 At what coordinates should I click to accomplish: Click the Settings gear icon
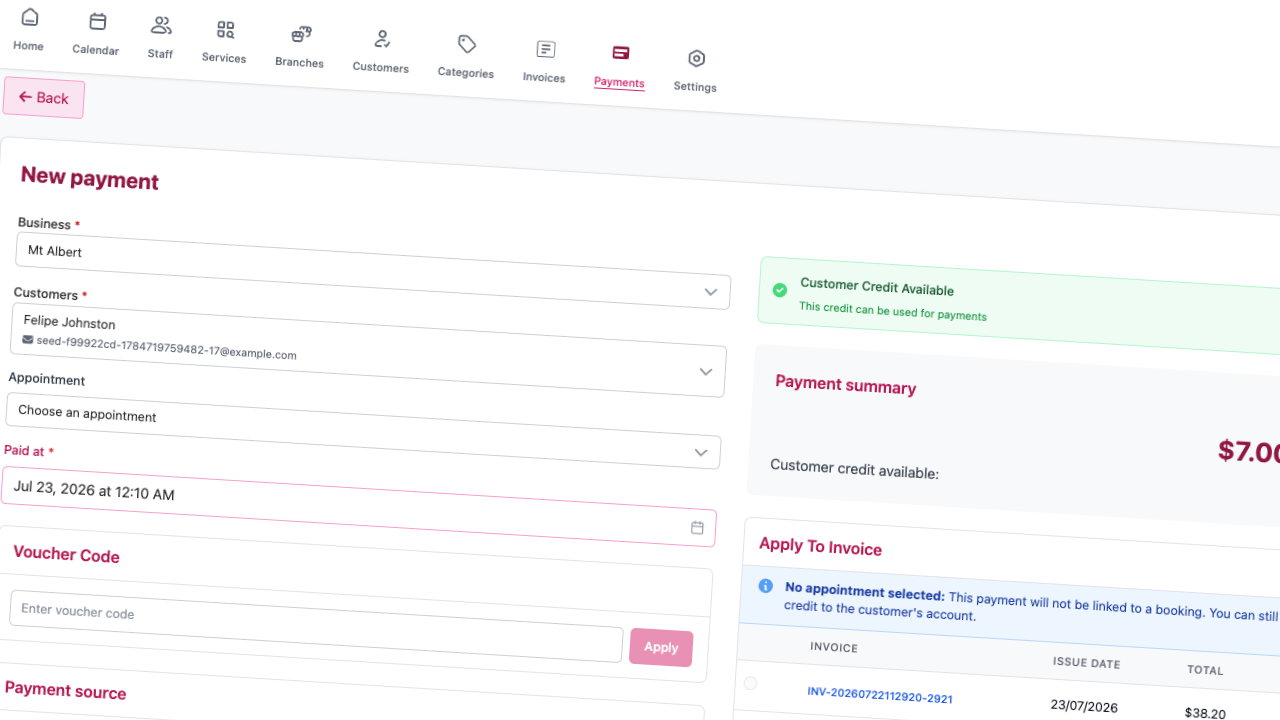(697, 58)
